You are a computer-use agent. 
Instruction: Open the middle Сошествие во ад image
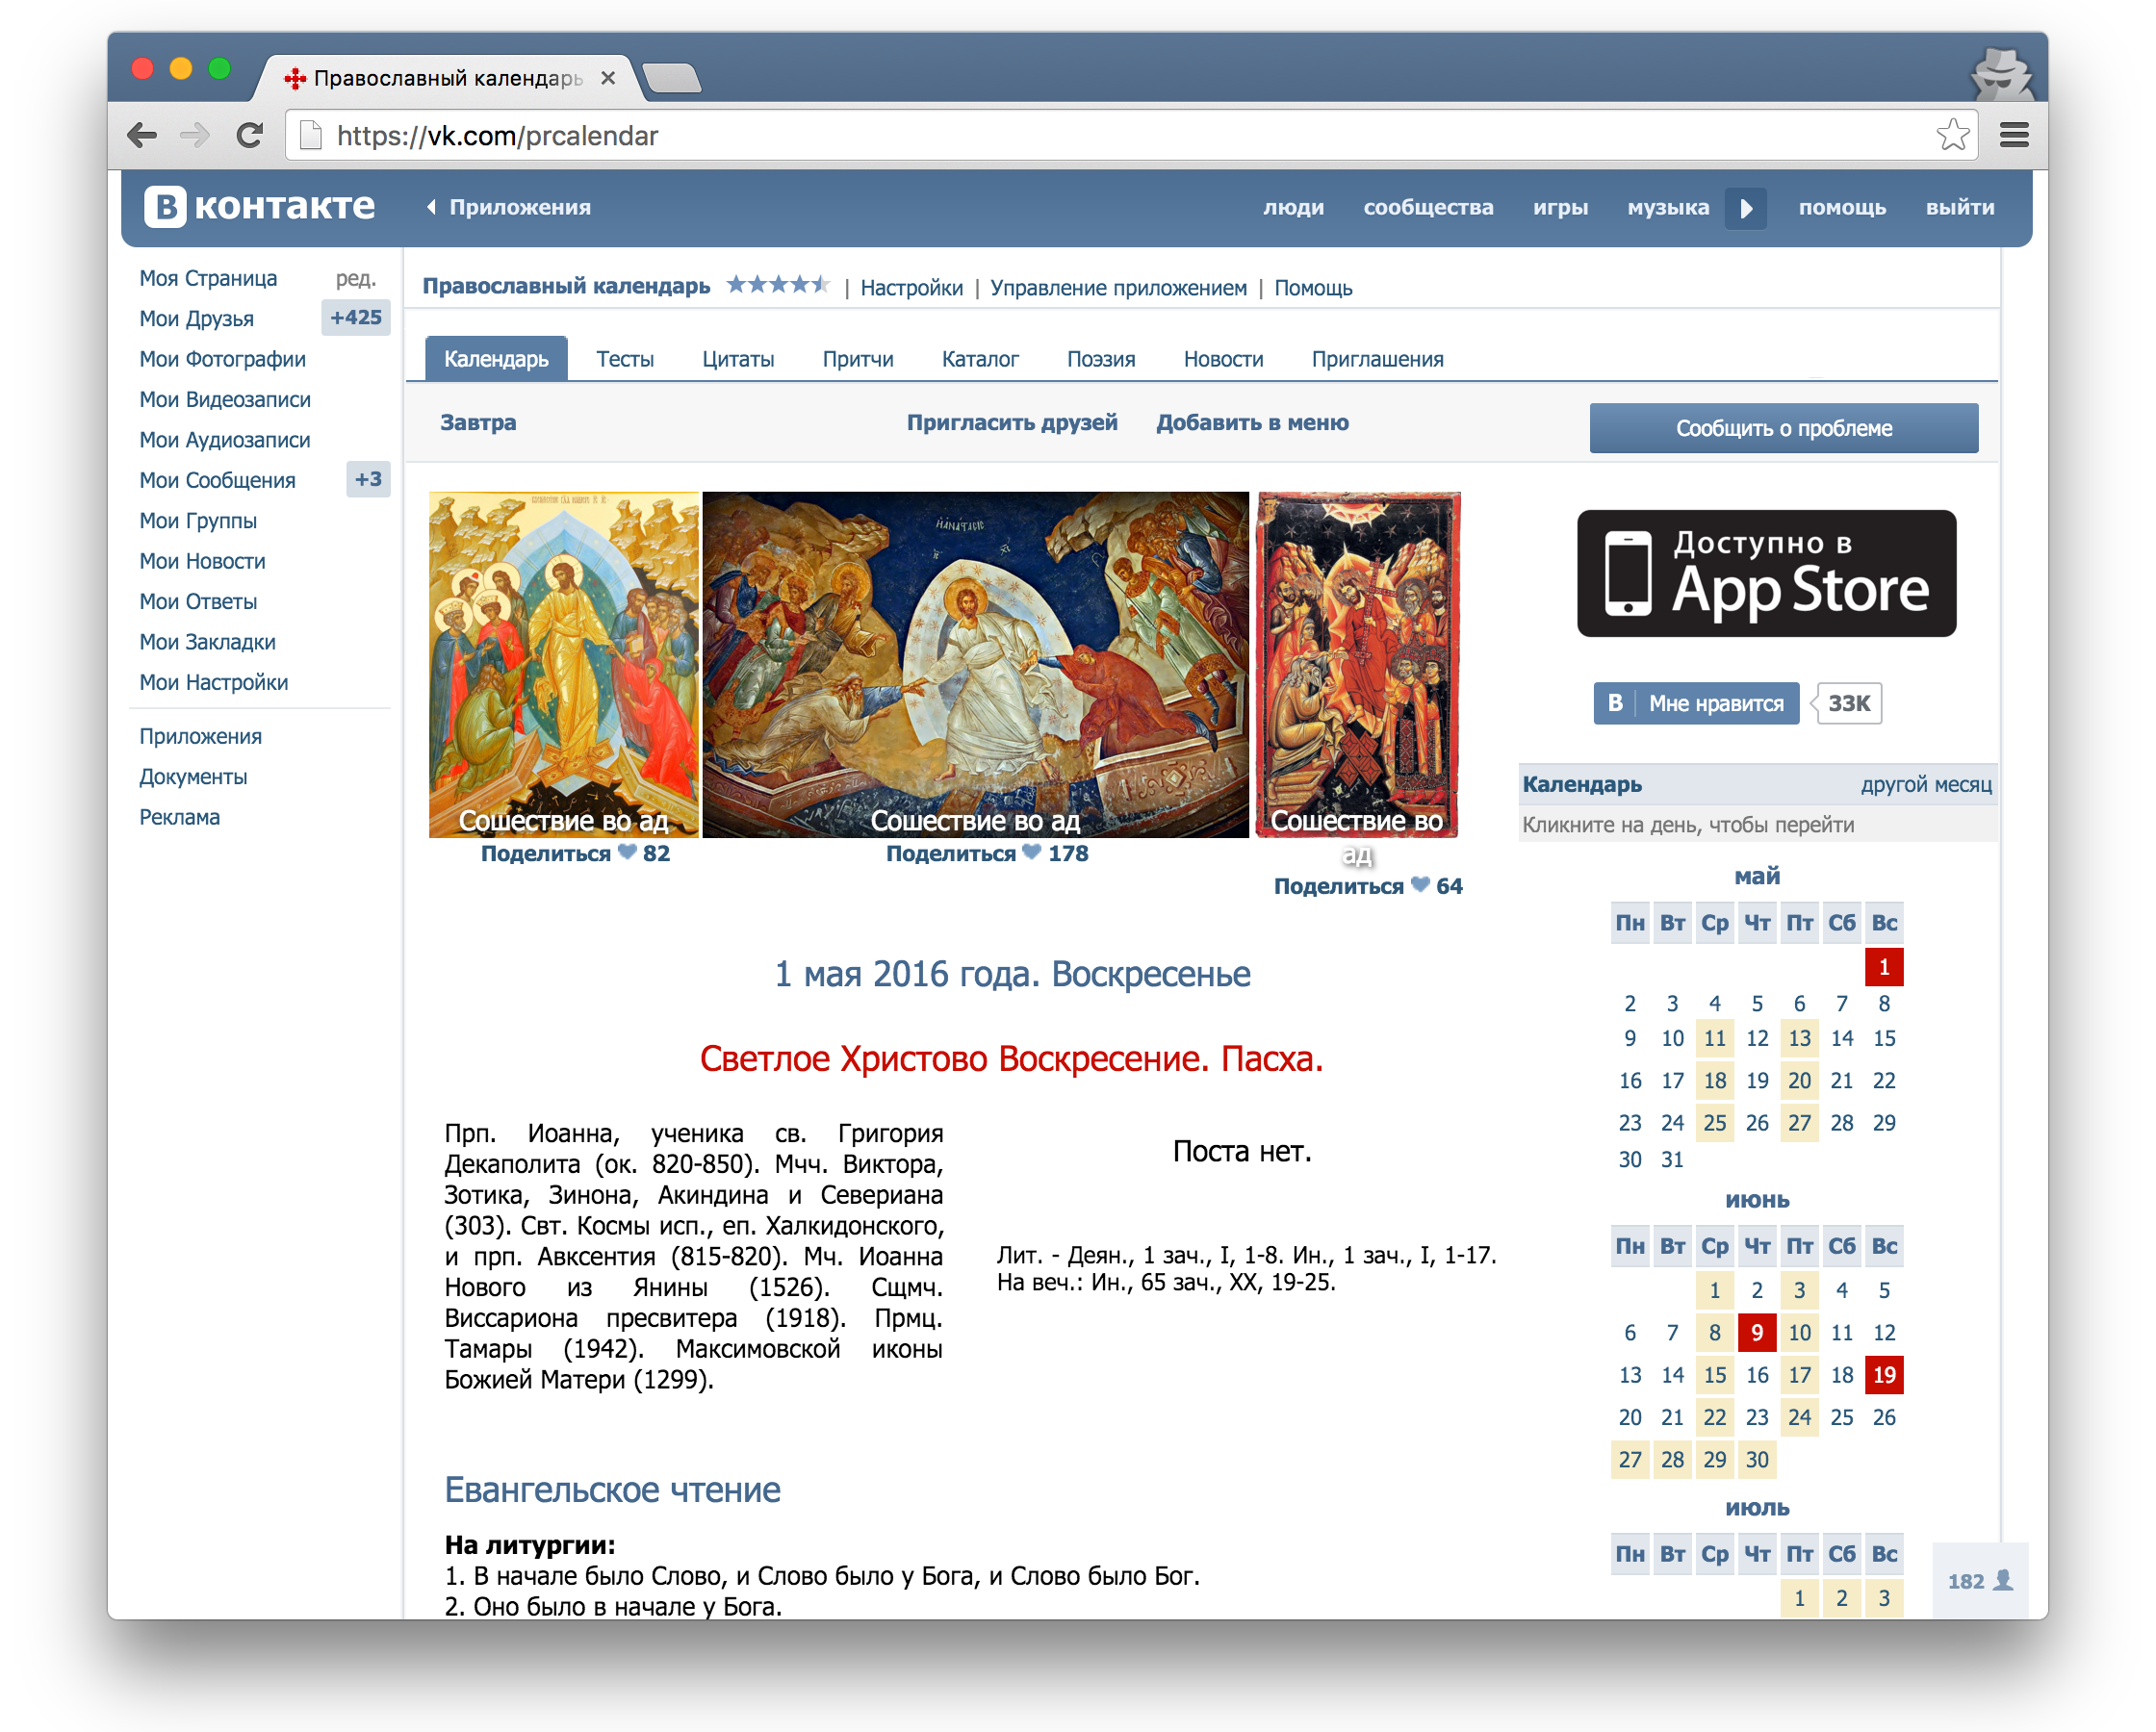[975, 664]
